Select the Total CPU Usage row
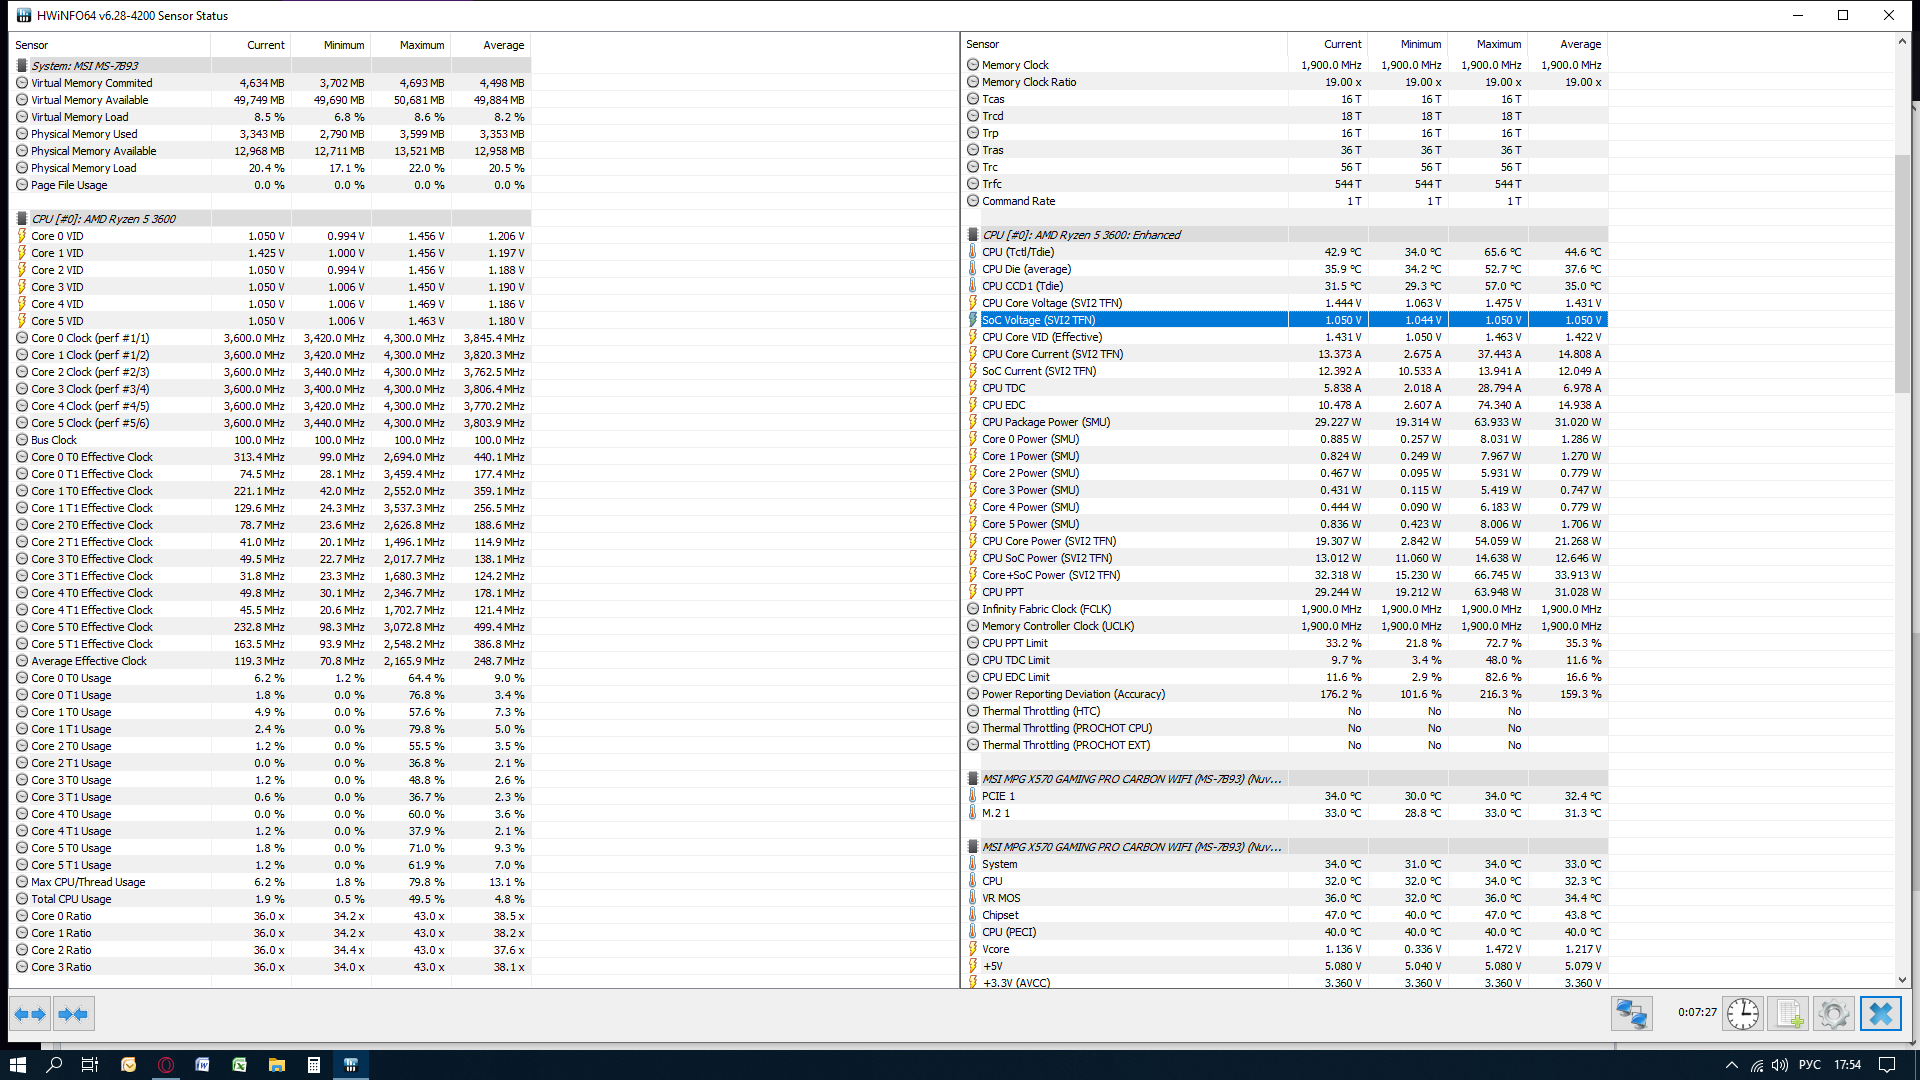The width and height of the screenshot is (1920, 1080). [x=71, y=899]
